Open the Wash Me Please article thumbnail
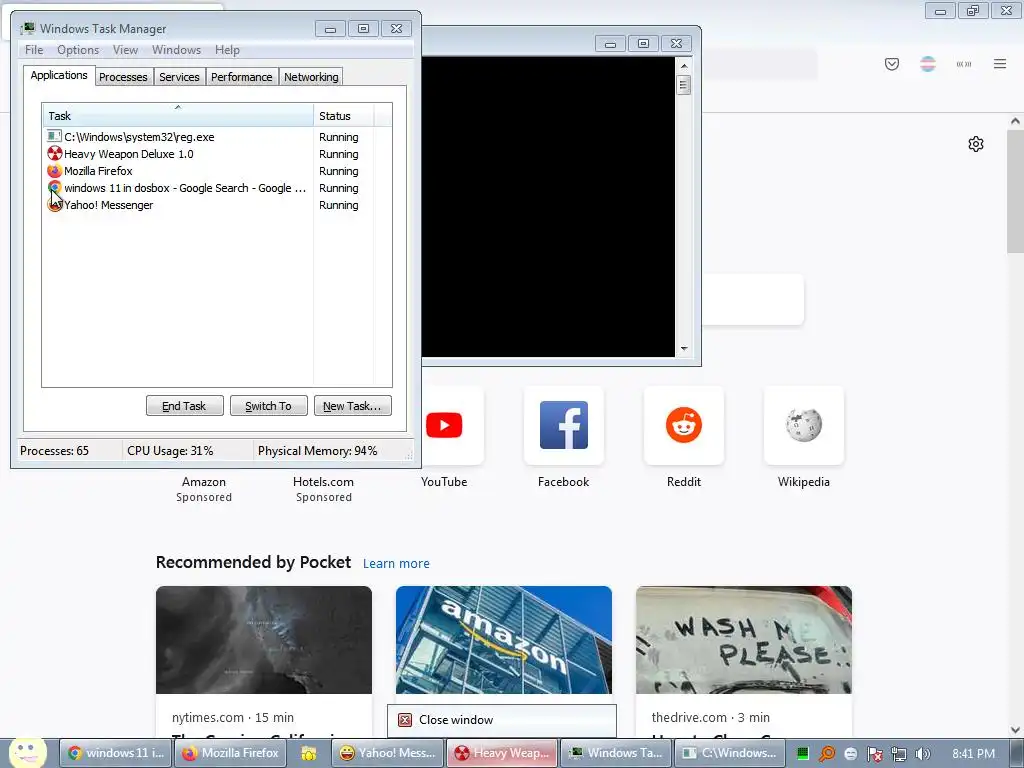The image size is (1024, 768). click(x=744, y=640)
